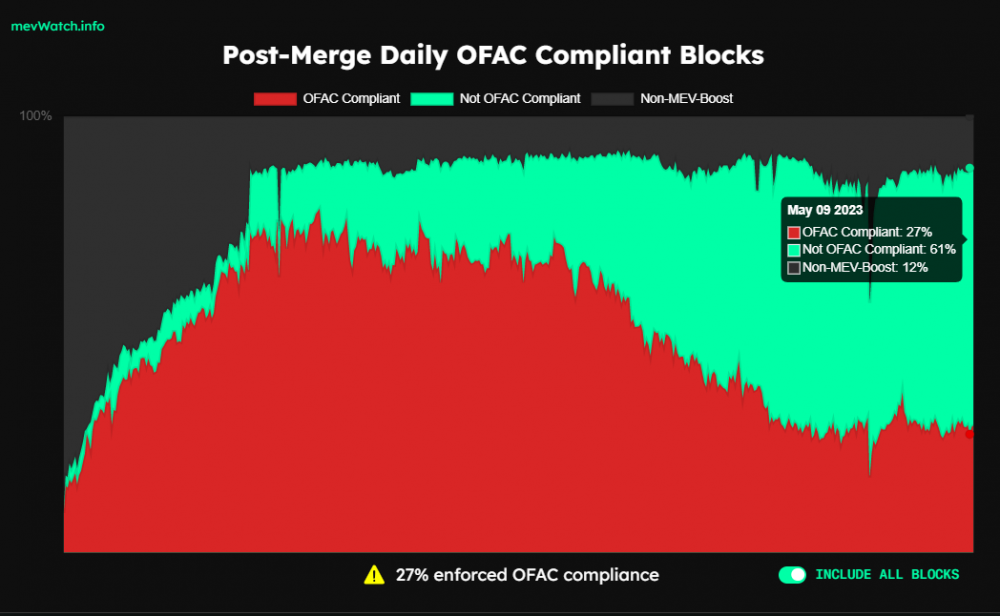Click the green Not OFAC Compliant legend swatch
Screen dimensions: 1000x616
(x=432, y=99)
